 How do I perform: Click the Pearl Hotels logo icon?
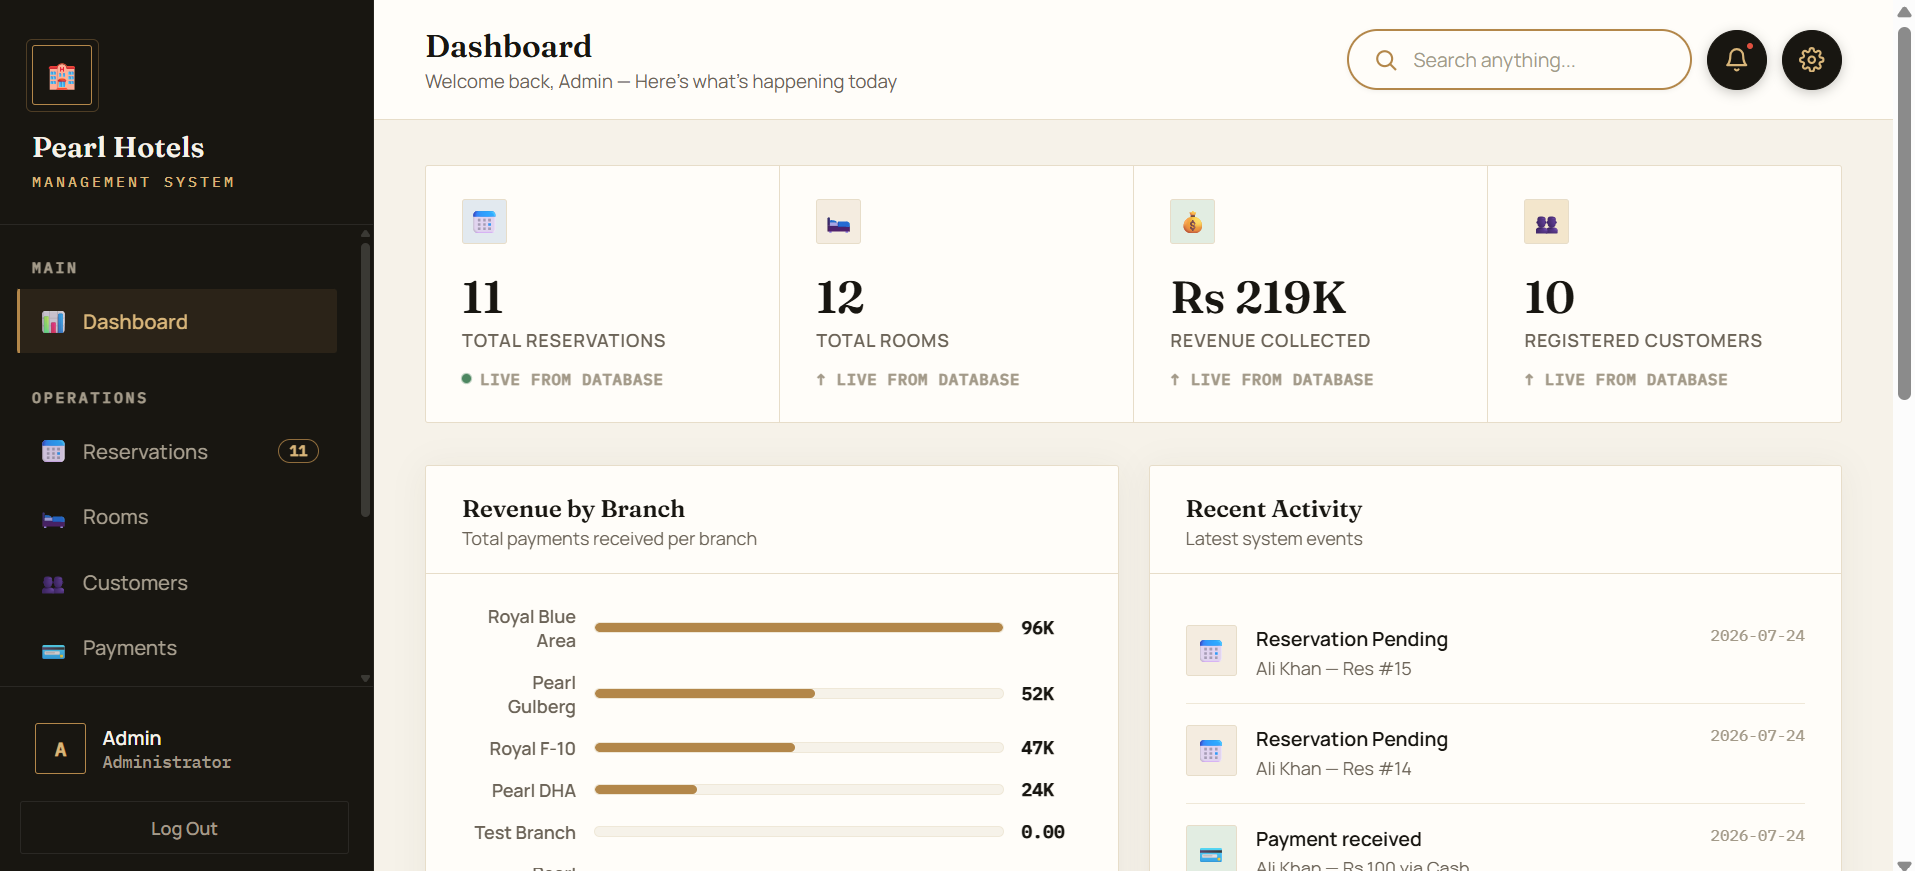point(62,75)
